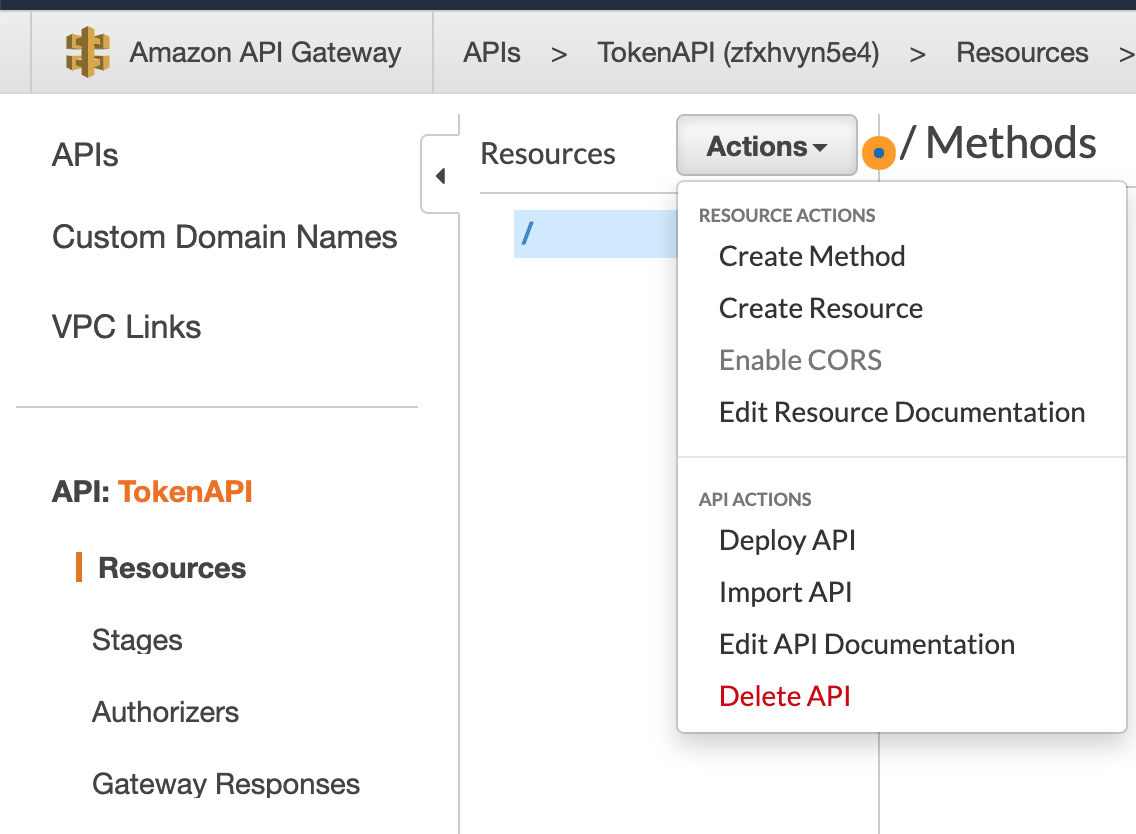Collapse the resources panel with the arrow icon
This screenshot has height=834, width=1136.
[441, 174]
